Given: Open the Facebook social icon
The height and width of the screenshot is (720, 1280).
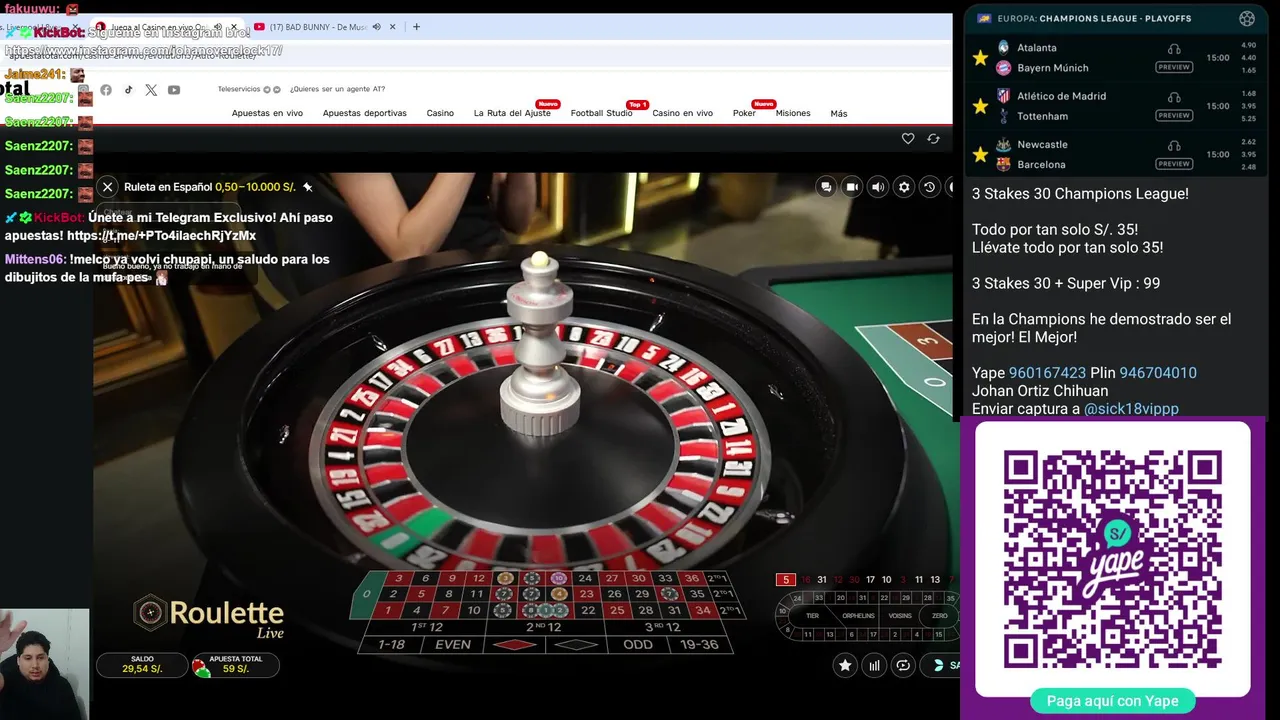Looking at the screenshot, I should click(x=106, y=90).
